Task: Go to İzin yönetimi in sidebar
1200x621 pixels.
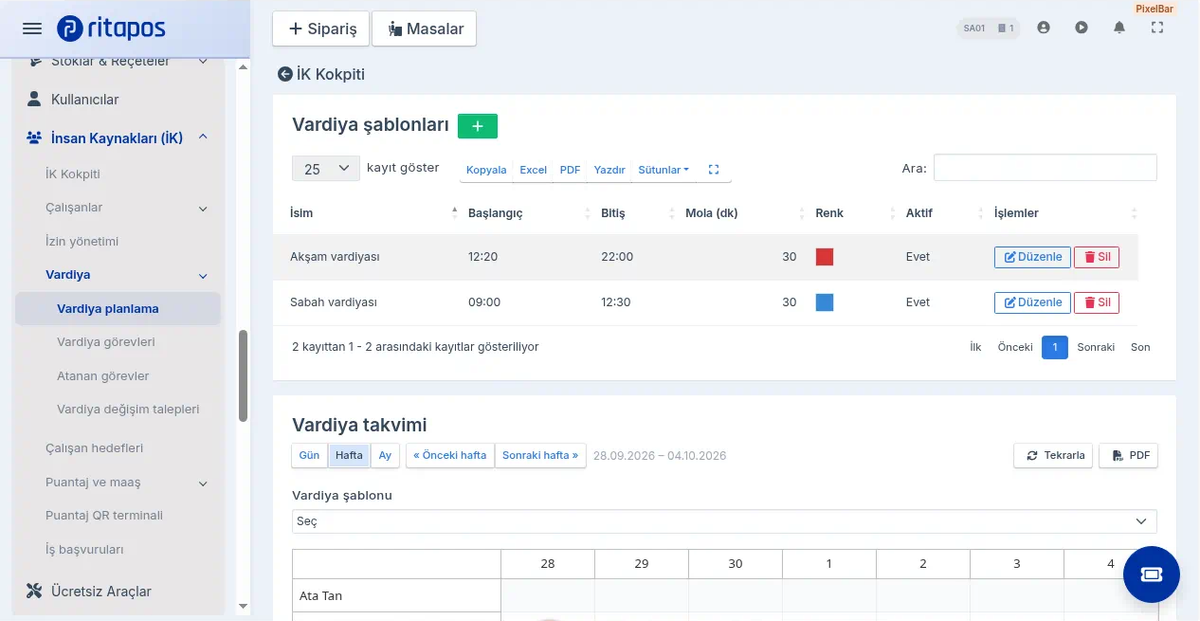Action: pyautogui.click(x=82, y=241)
